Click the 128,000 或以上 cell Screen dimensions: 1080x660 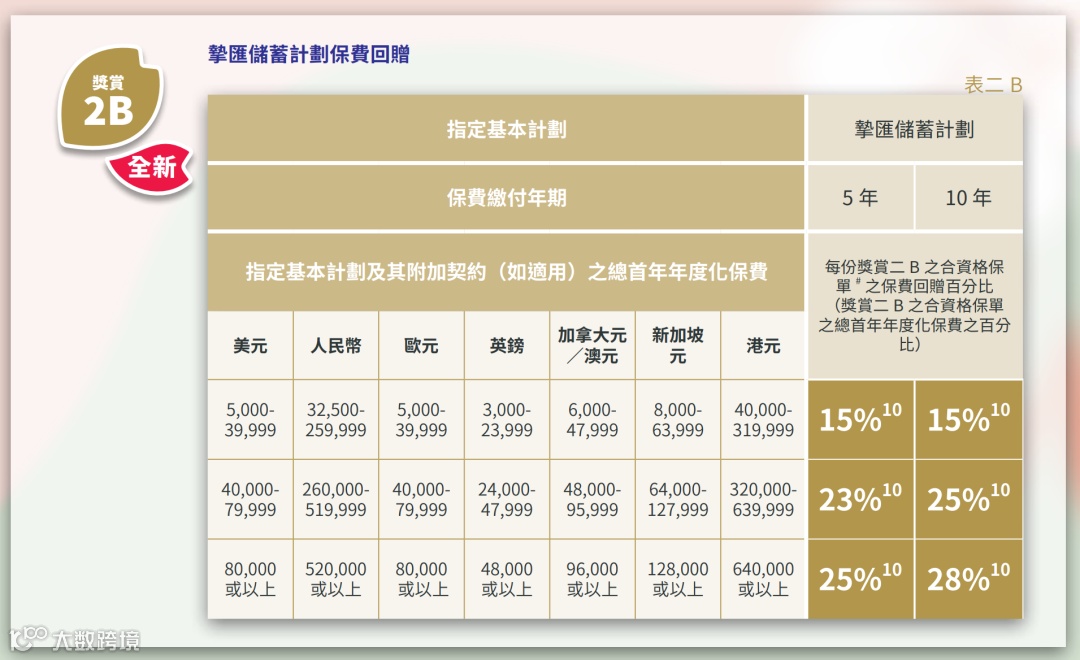point(678,579)
